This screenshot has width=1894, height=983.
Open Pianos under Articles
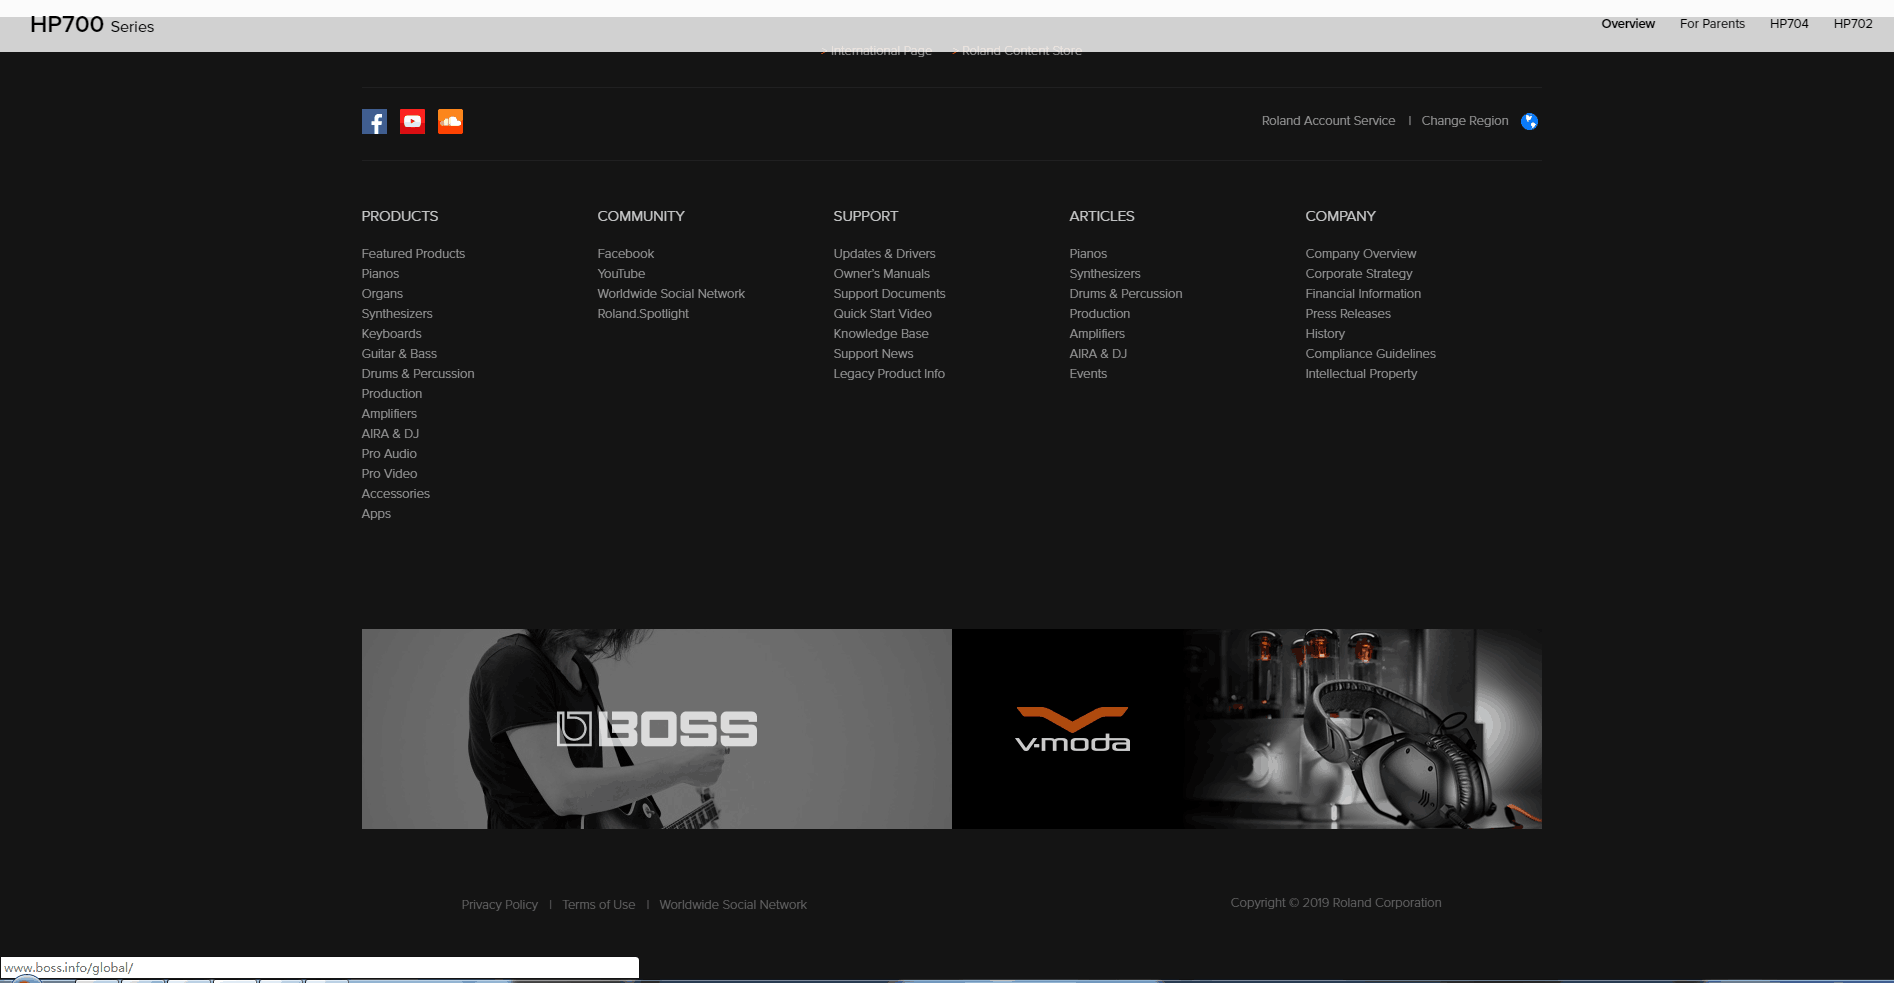[x=1088, y=254]
